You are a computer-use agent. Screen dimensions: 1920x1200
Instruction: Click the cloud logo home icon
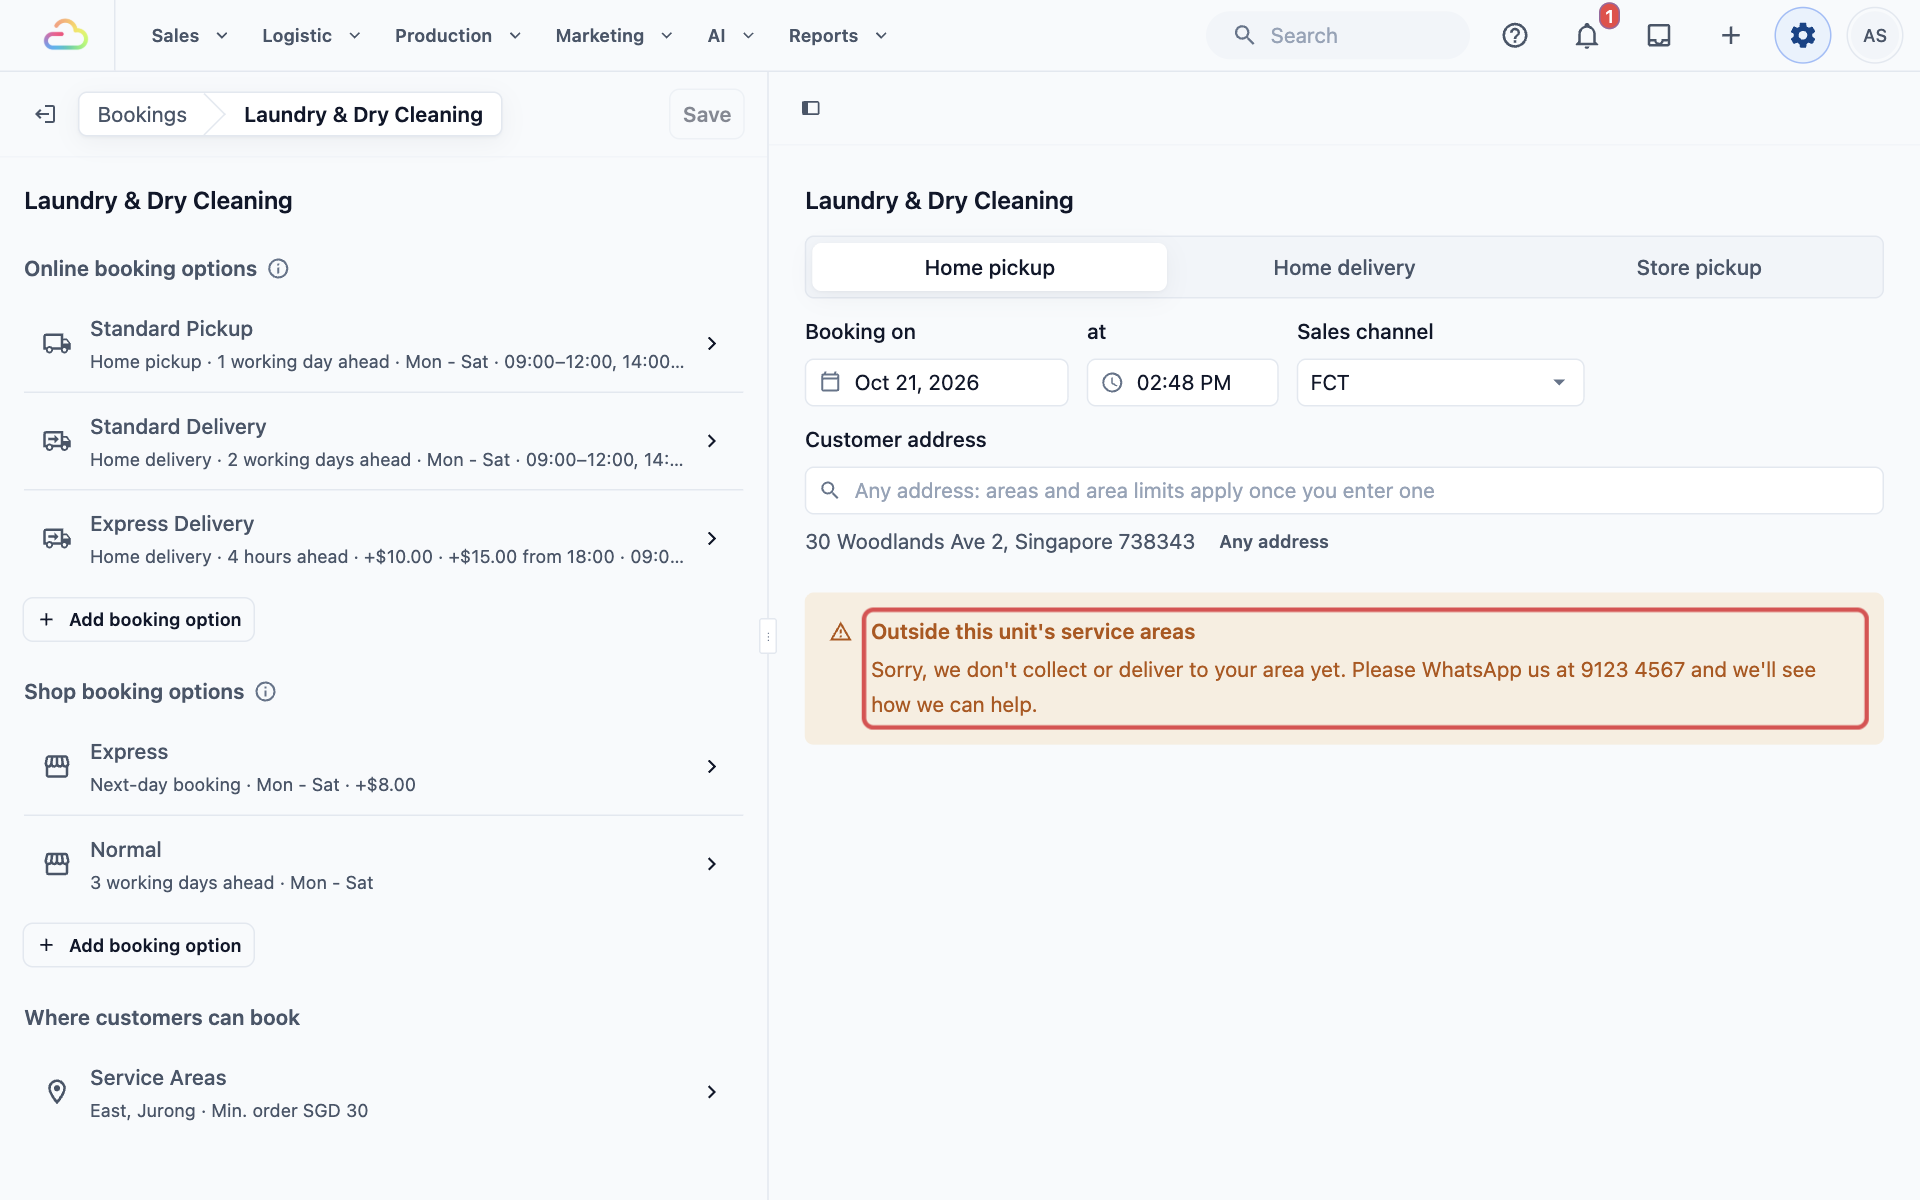coord(66,36)
